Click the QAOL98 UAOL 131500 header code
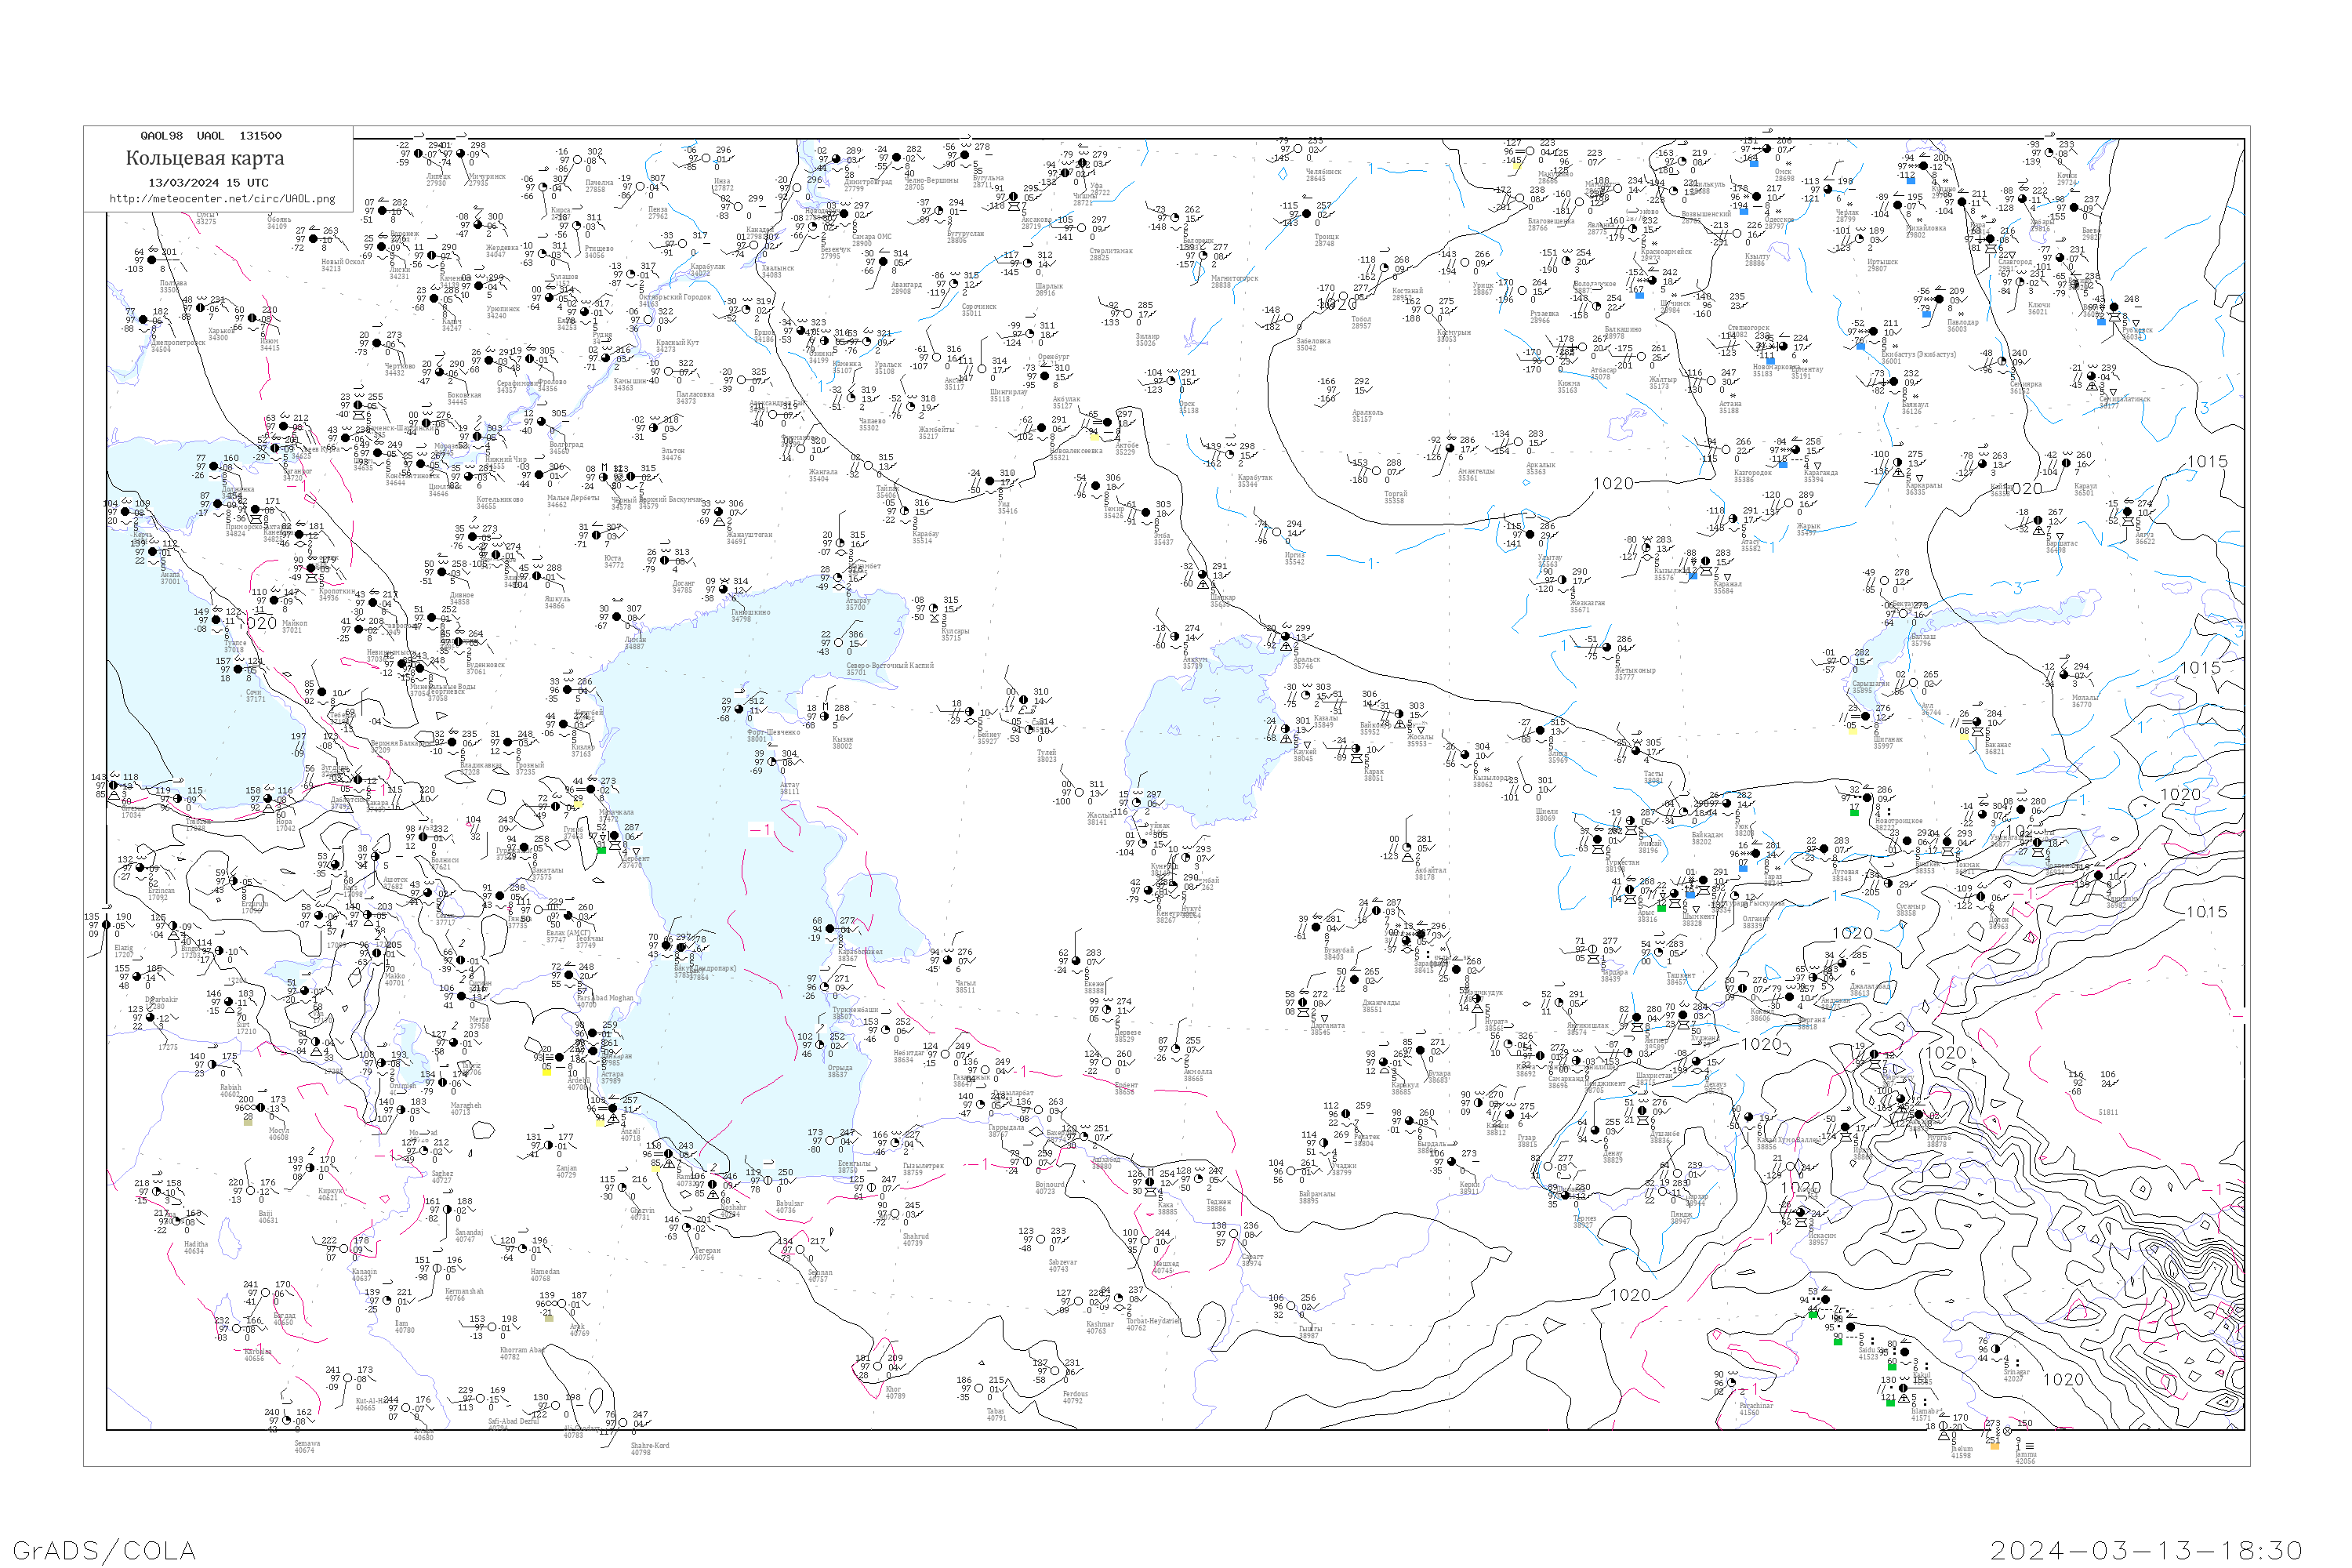 point(211,136)
